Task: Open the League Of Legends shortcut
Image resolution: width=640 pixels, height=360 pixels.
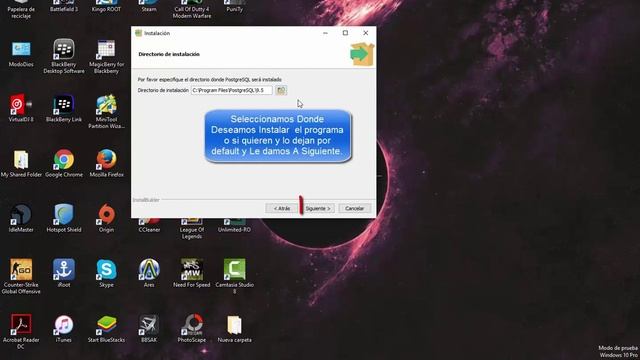Action: (x=192, y=229)
